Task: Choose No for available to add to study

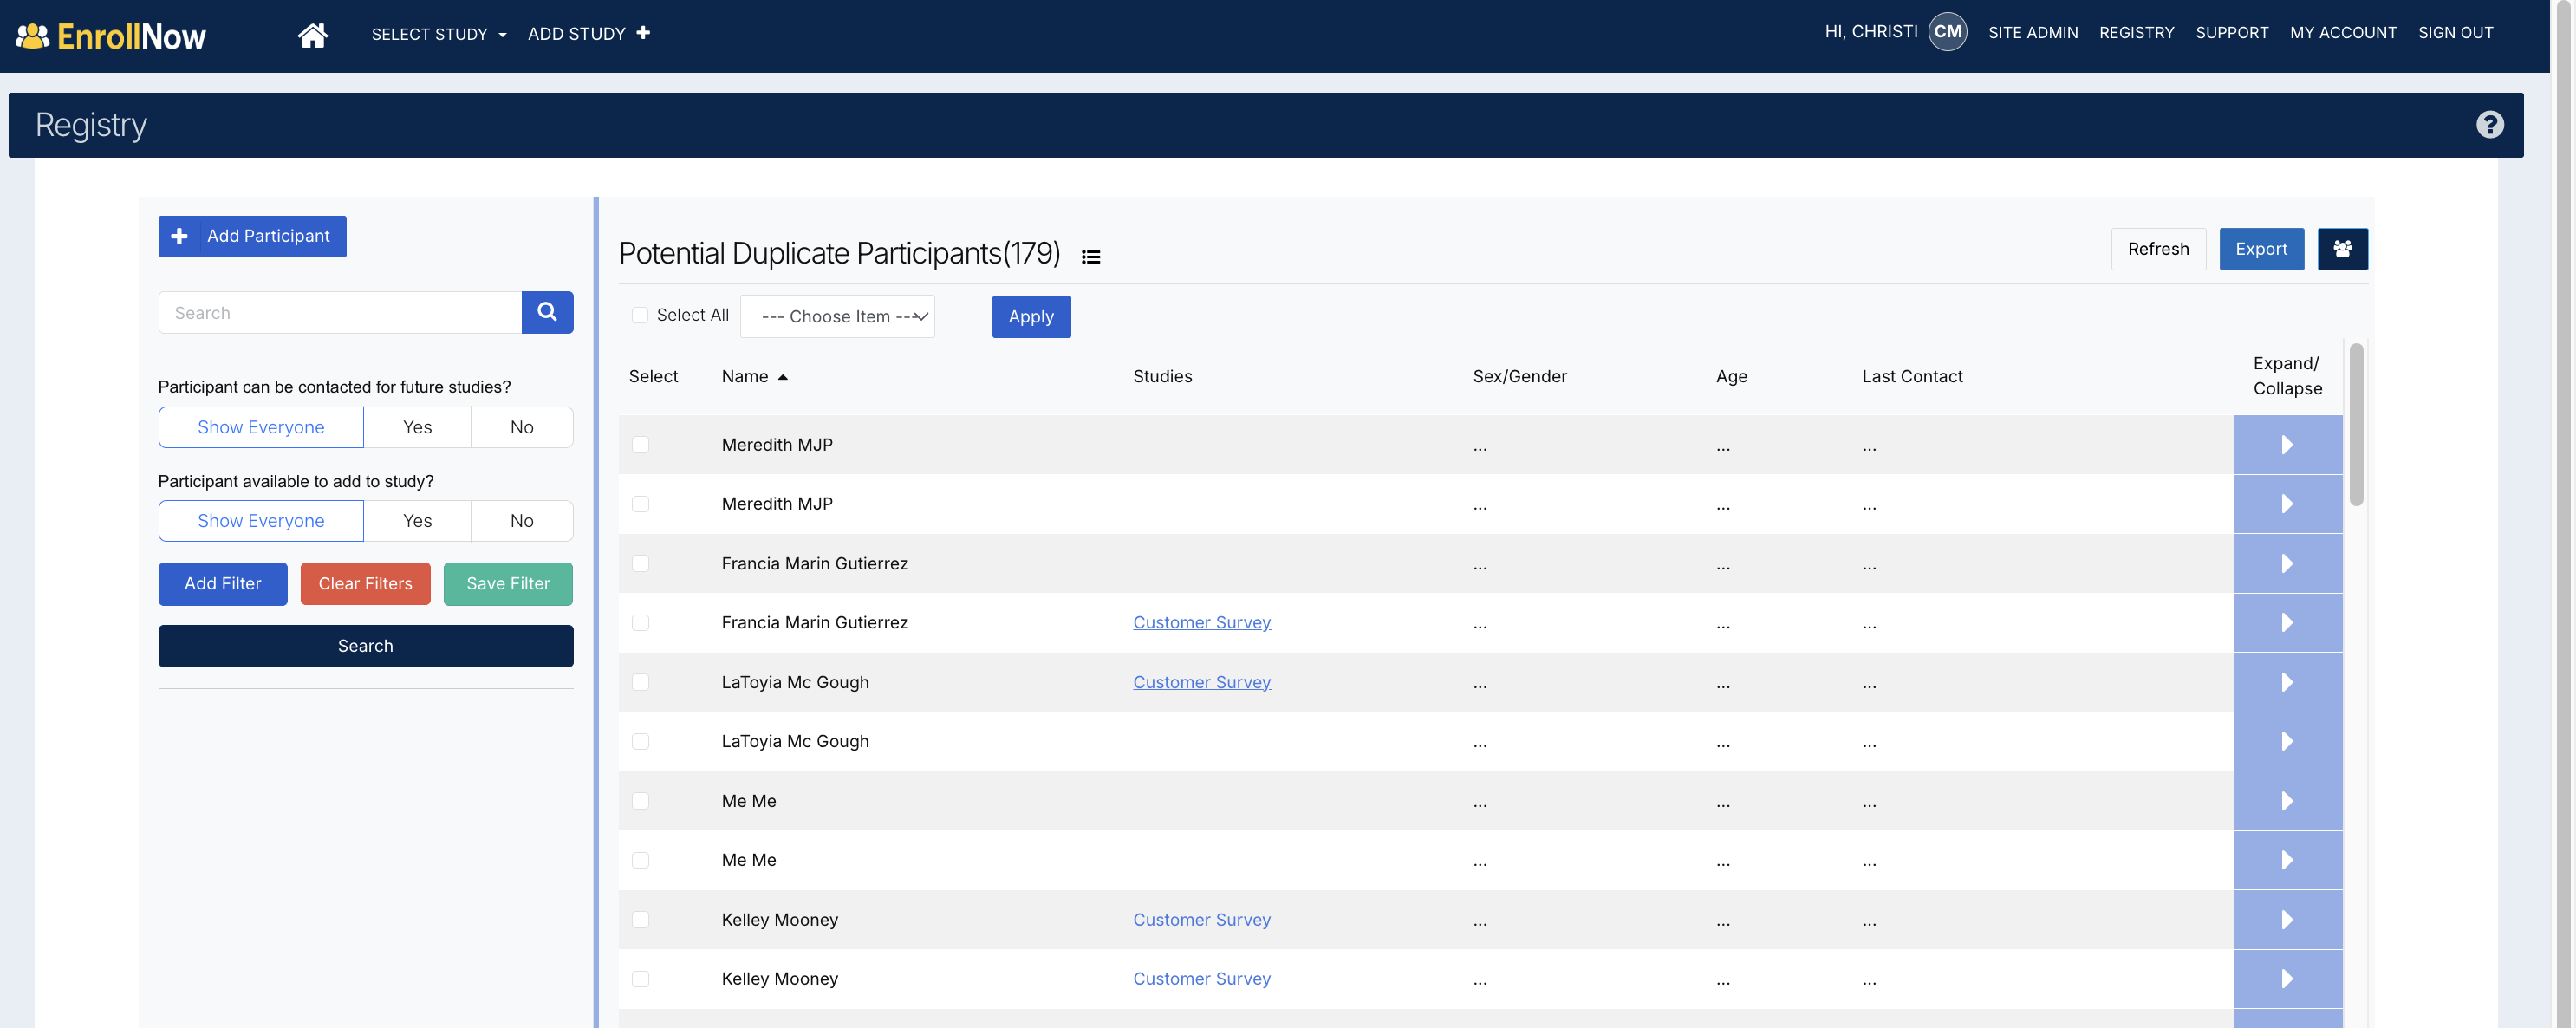Action: coord(522,521)
